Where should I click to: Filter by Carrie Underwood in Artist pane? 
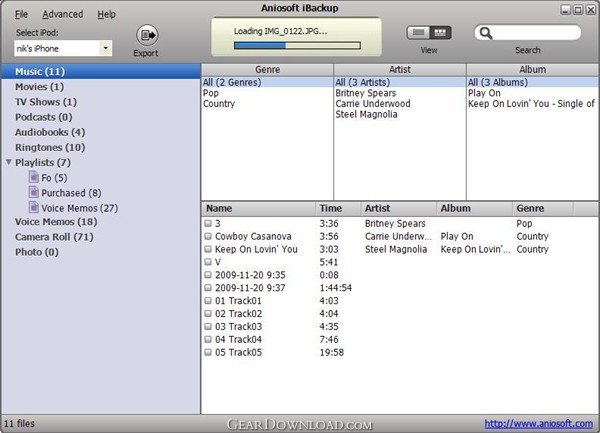point(399,104)
